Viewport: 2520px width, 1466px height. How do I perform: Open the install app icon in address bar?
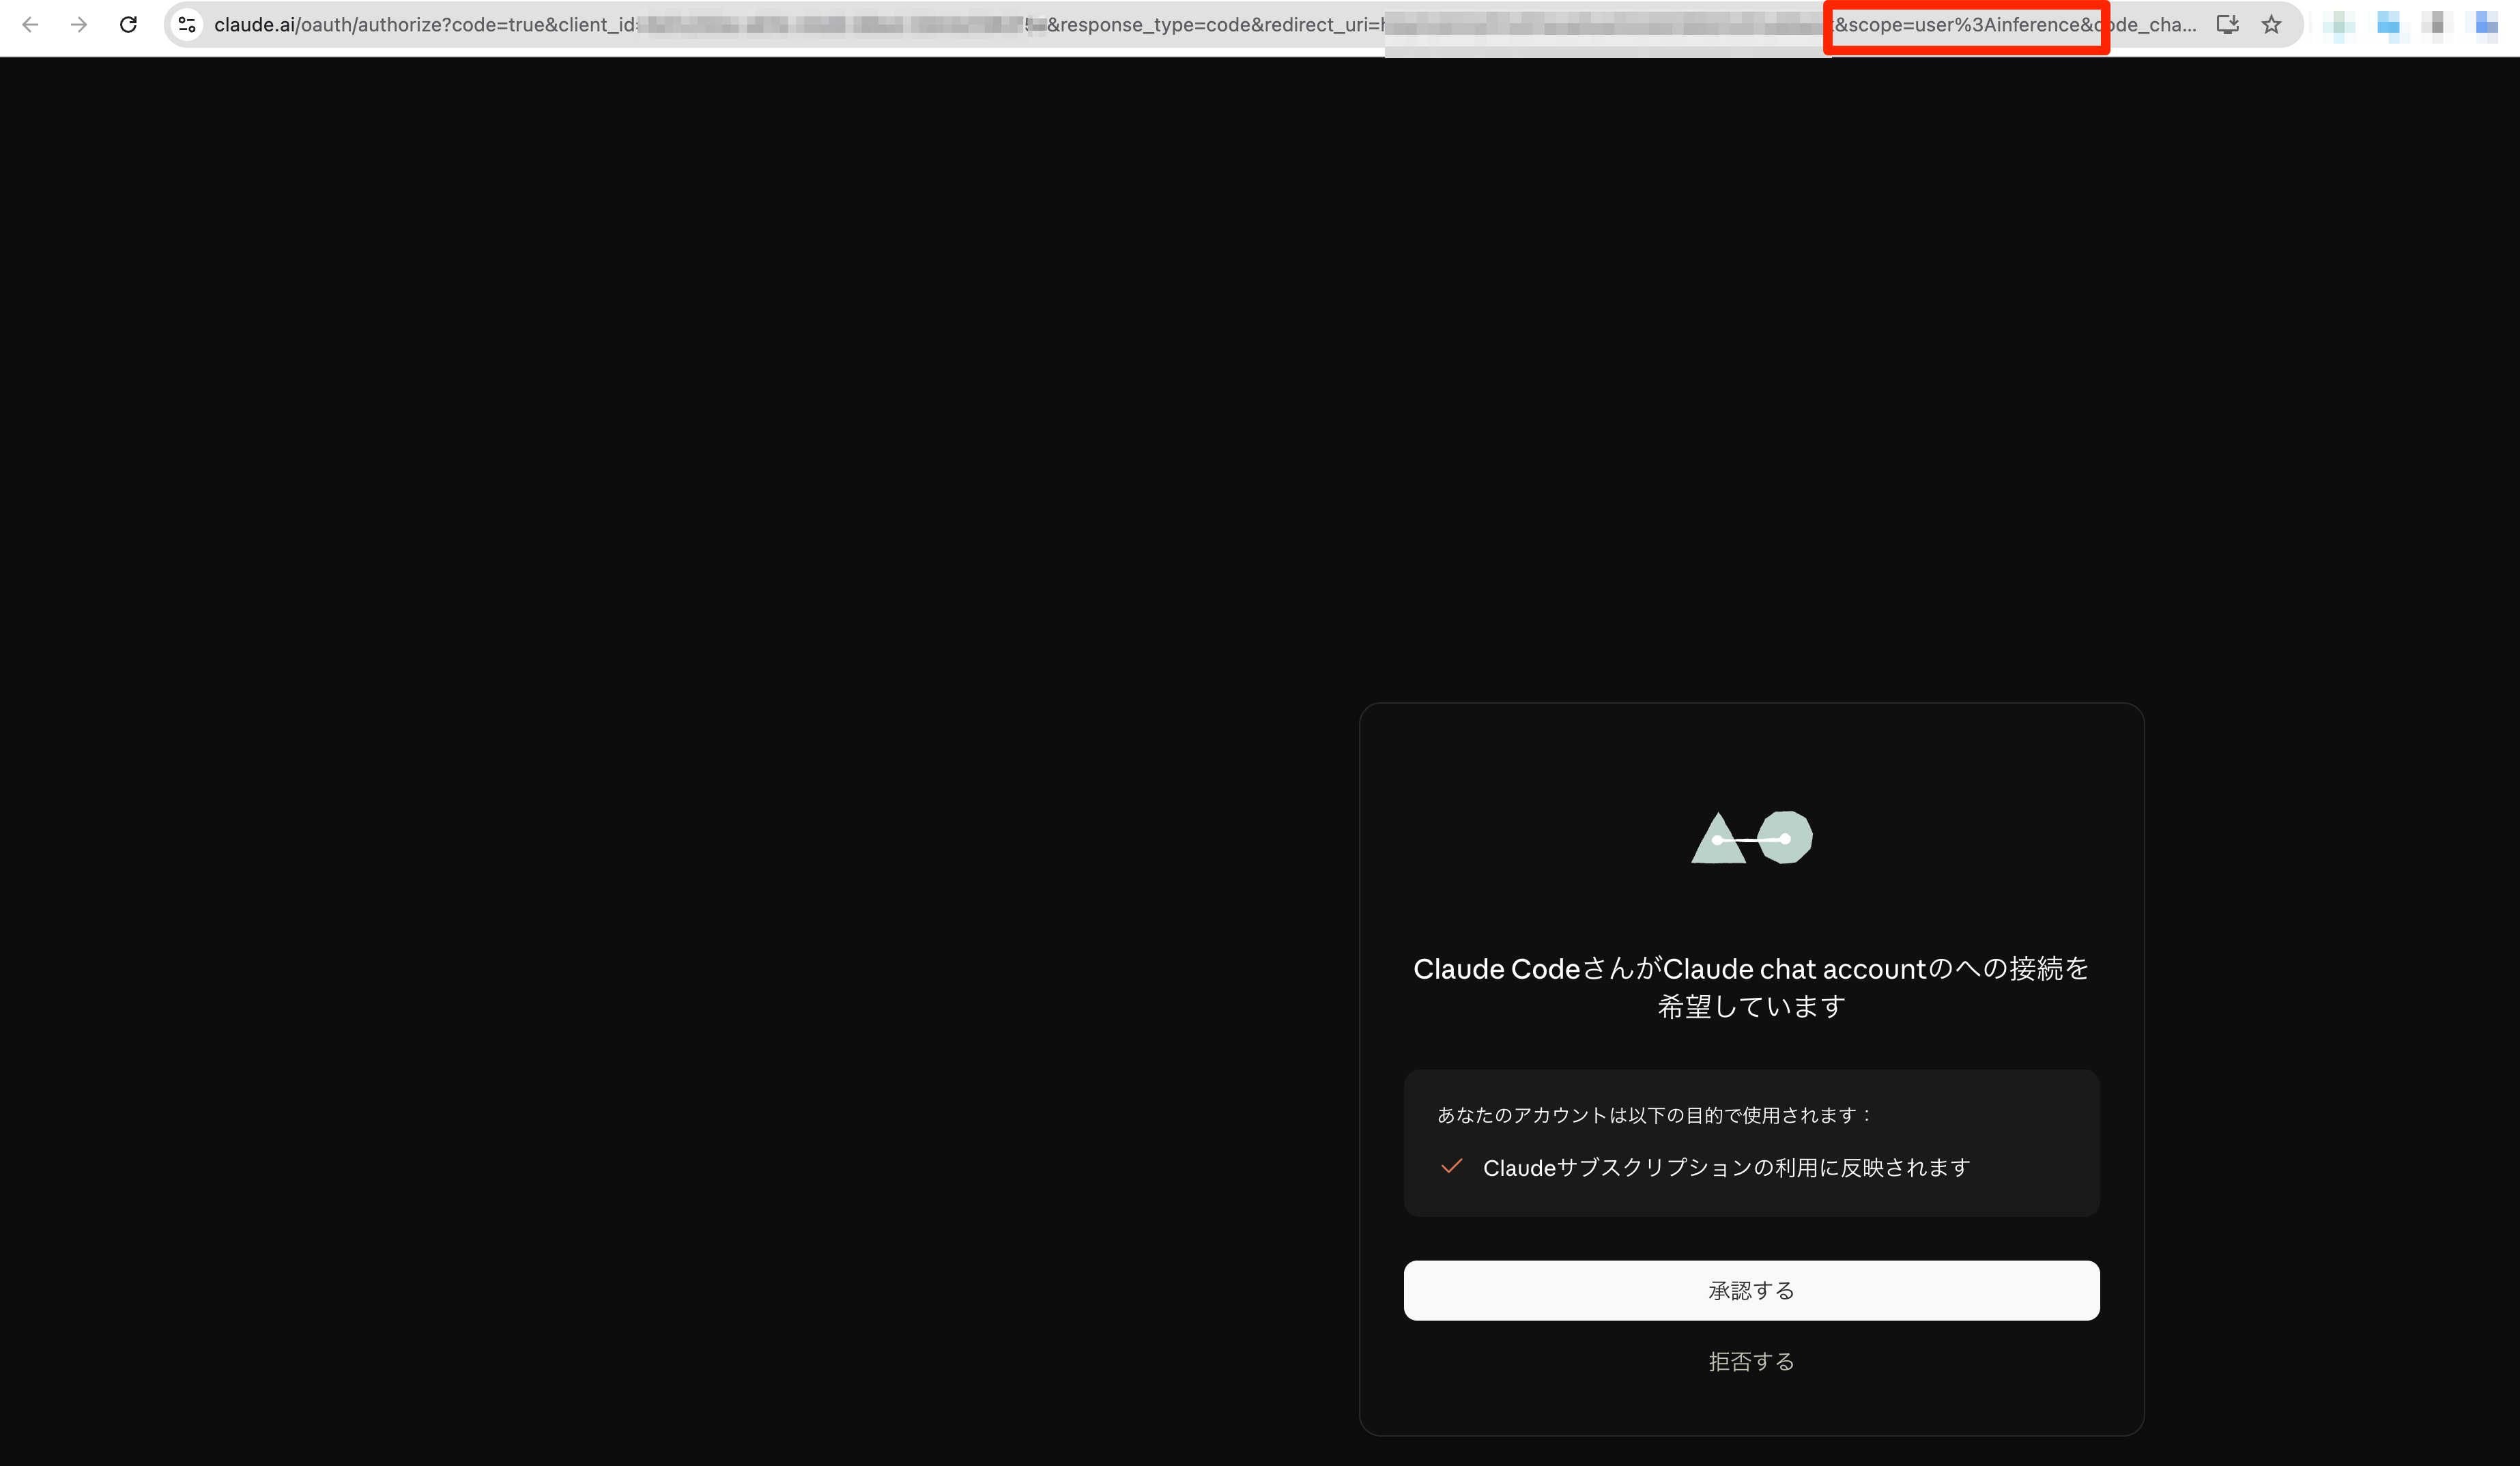coord(2227,25)
